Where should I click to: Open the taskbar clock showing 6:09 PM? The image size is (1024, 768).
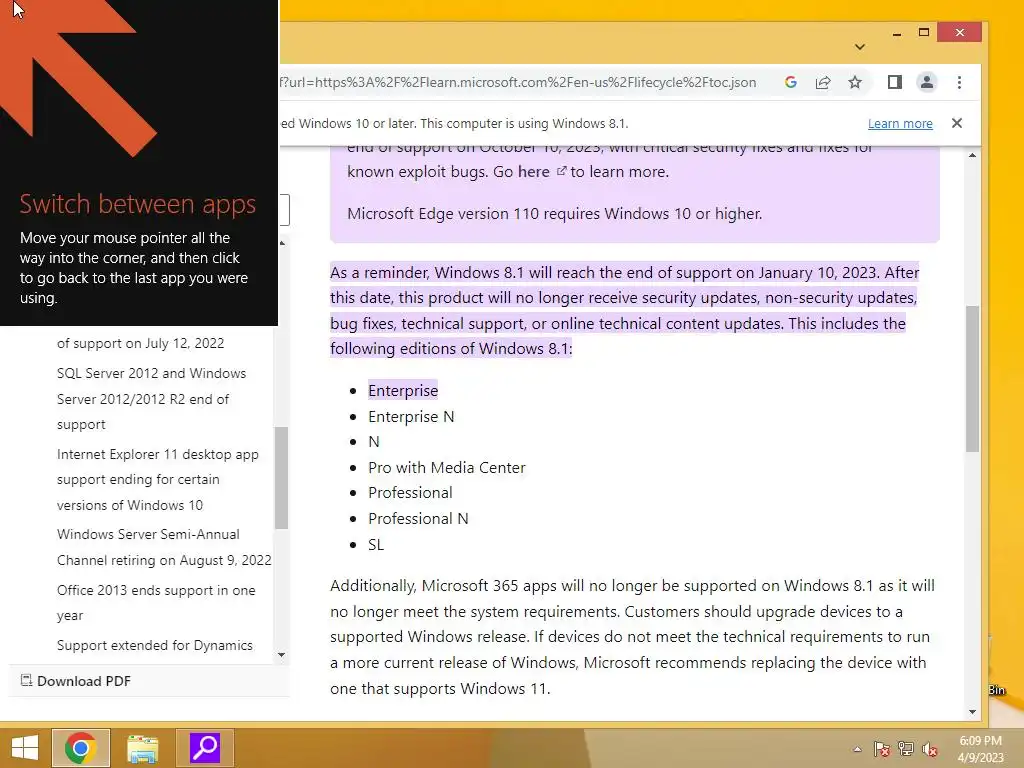(x=980, y=749)
